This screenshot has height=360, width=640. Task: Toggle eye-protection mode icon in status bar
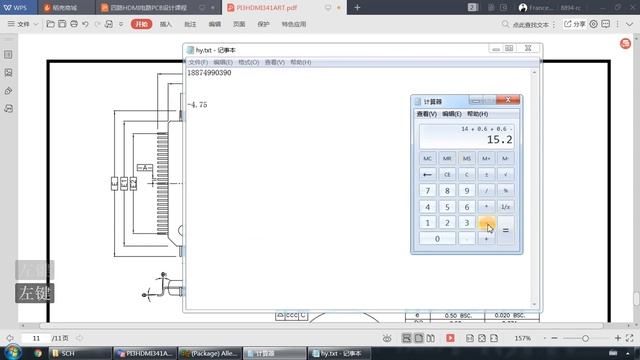pos(387,338)
